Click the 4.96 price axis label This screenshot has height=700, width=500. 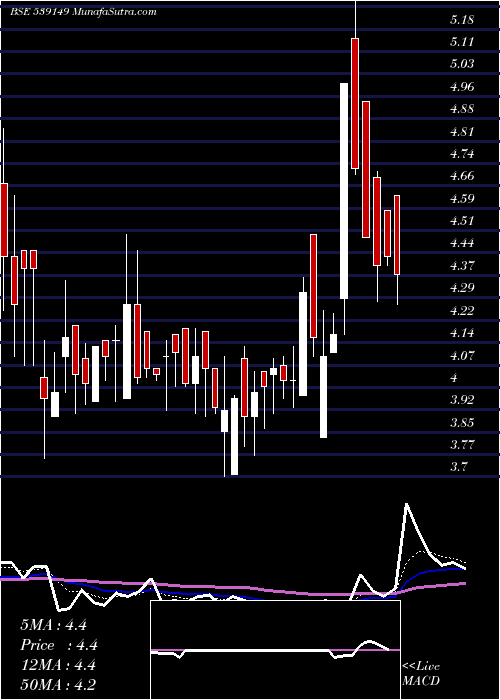click(x=462, y=87)
